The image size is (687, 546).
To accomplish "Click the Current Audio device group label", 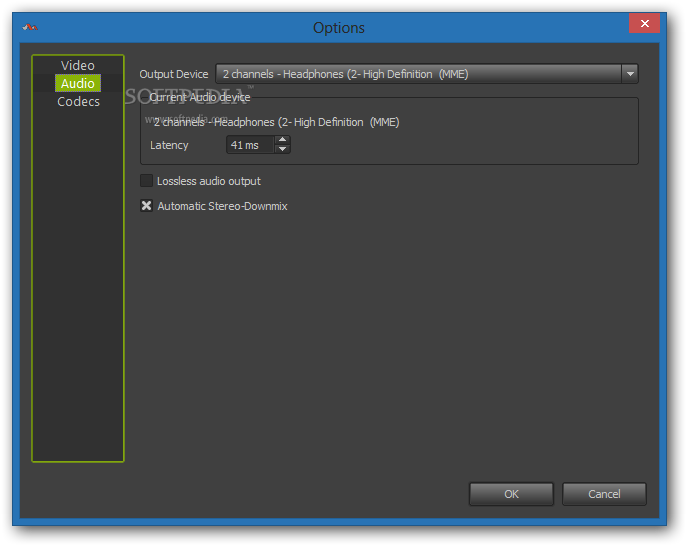I will [200, 97].
